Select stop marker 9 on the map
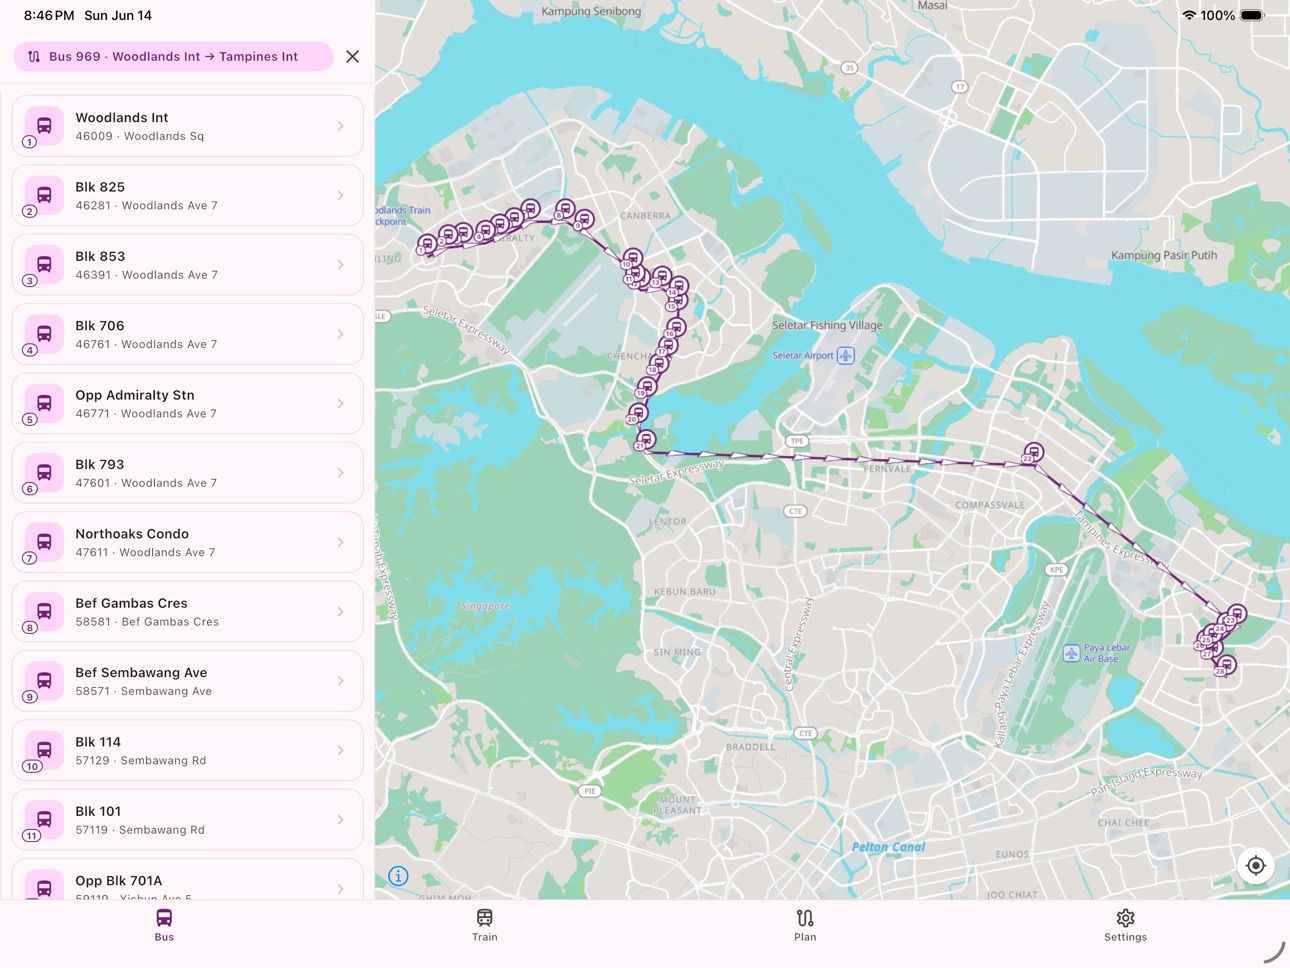This screenshot has height=968, width=1290. coord(585,218)
